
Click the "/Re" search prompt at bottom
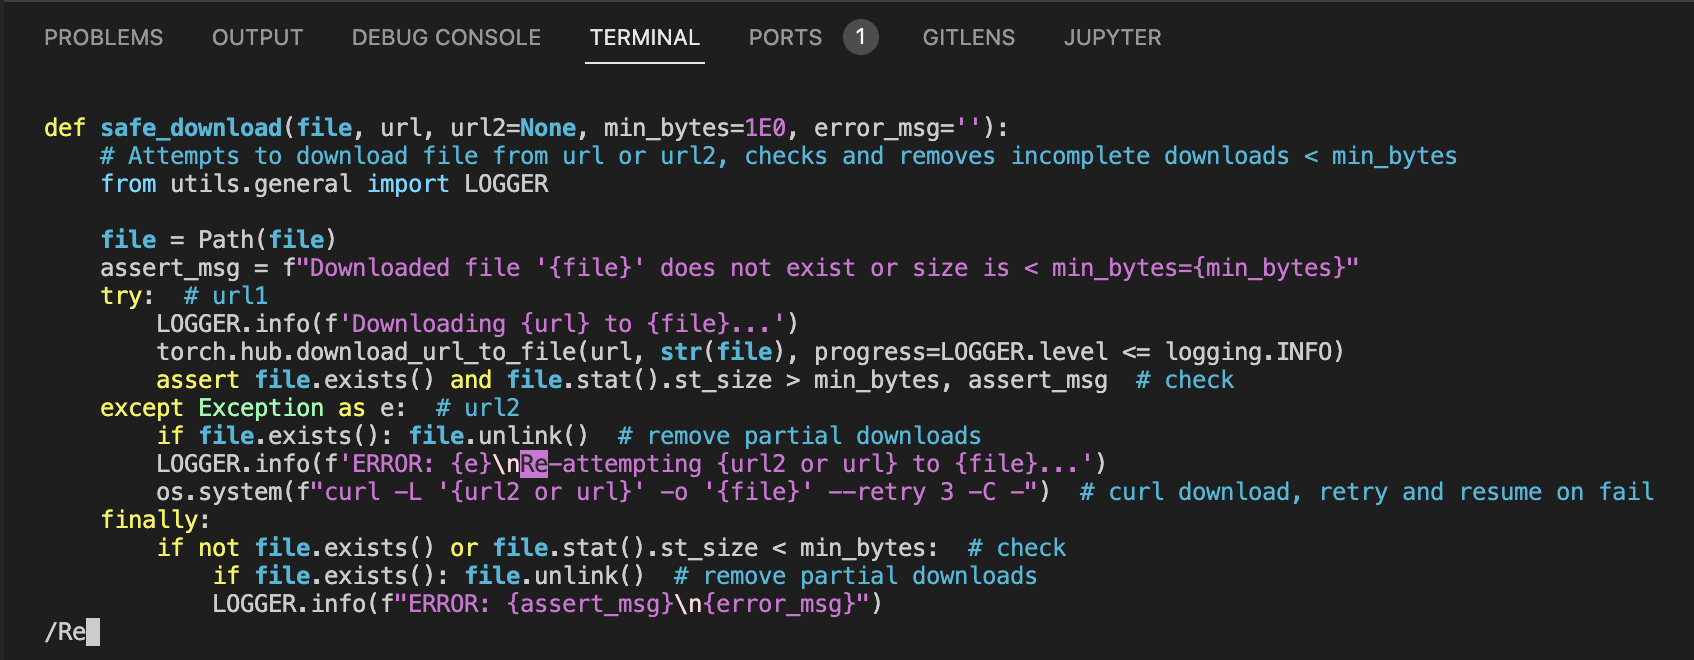[x=65, y=632]
